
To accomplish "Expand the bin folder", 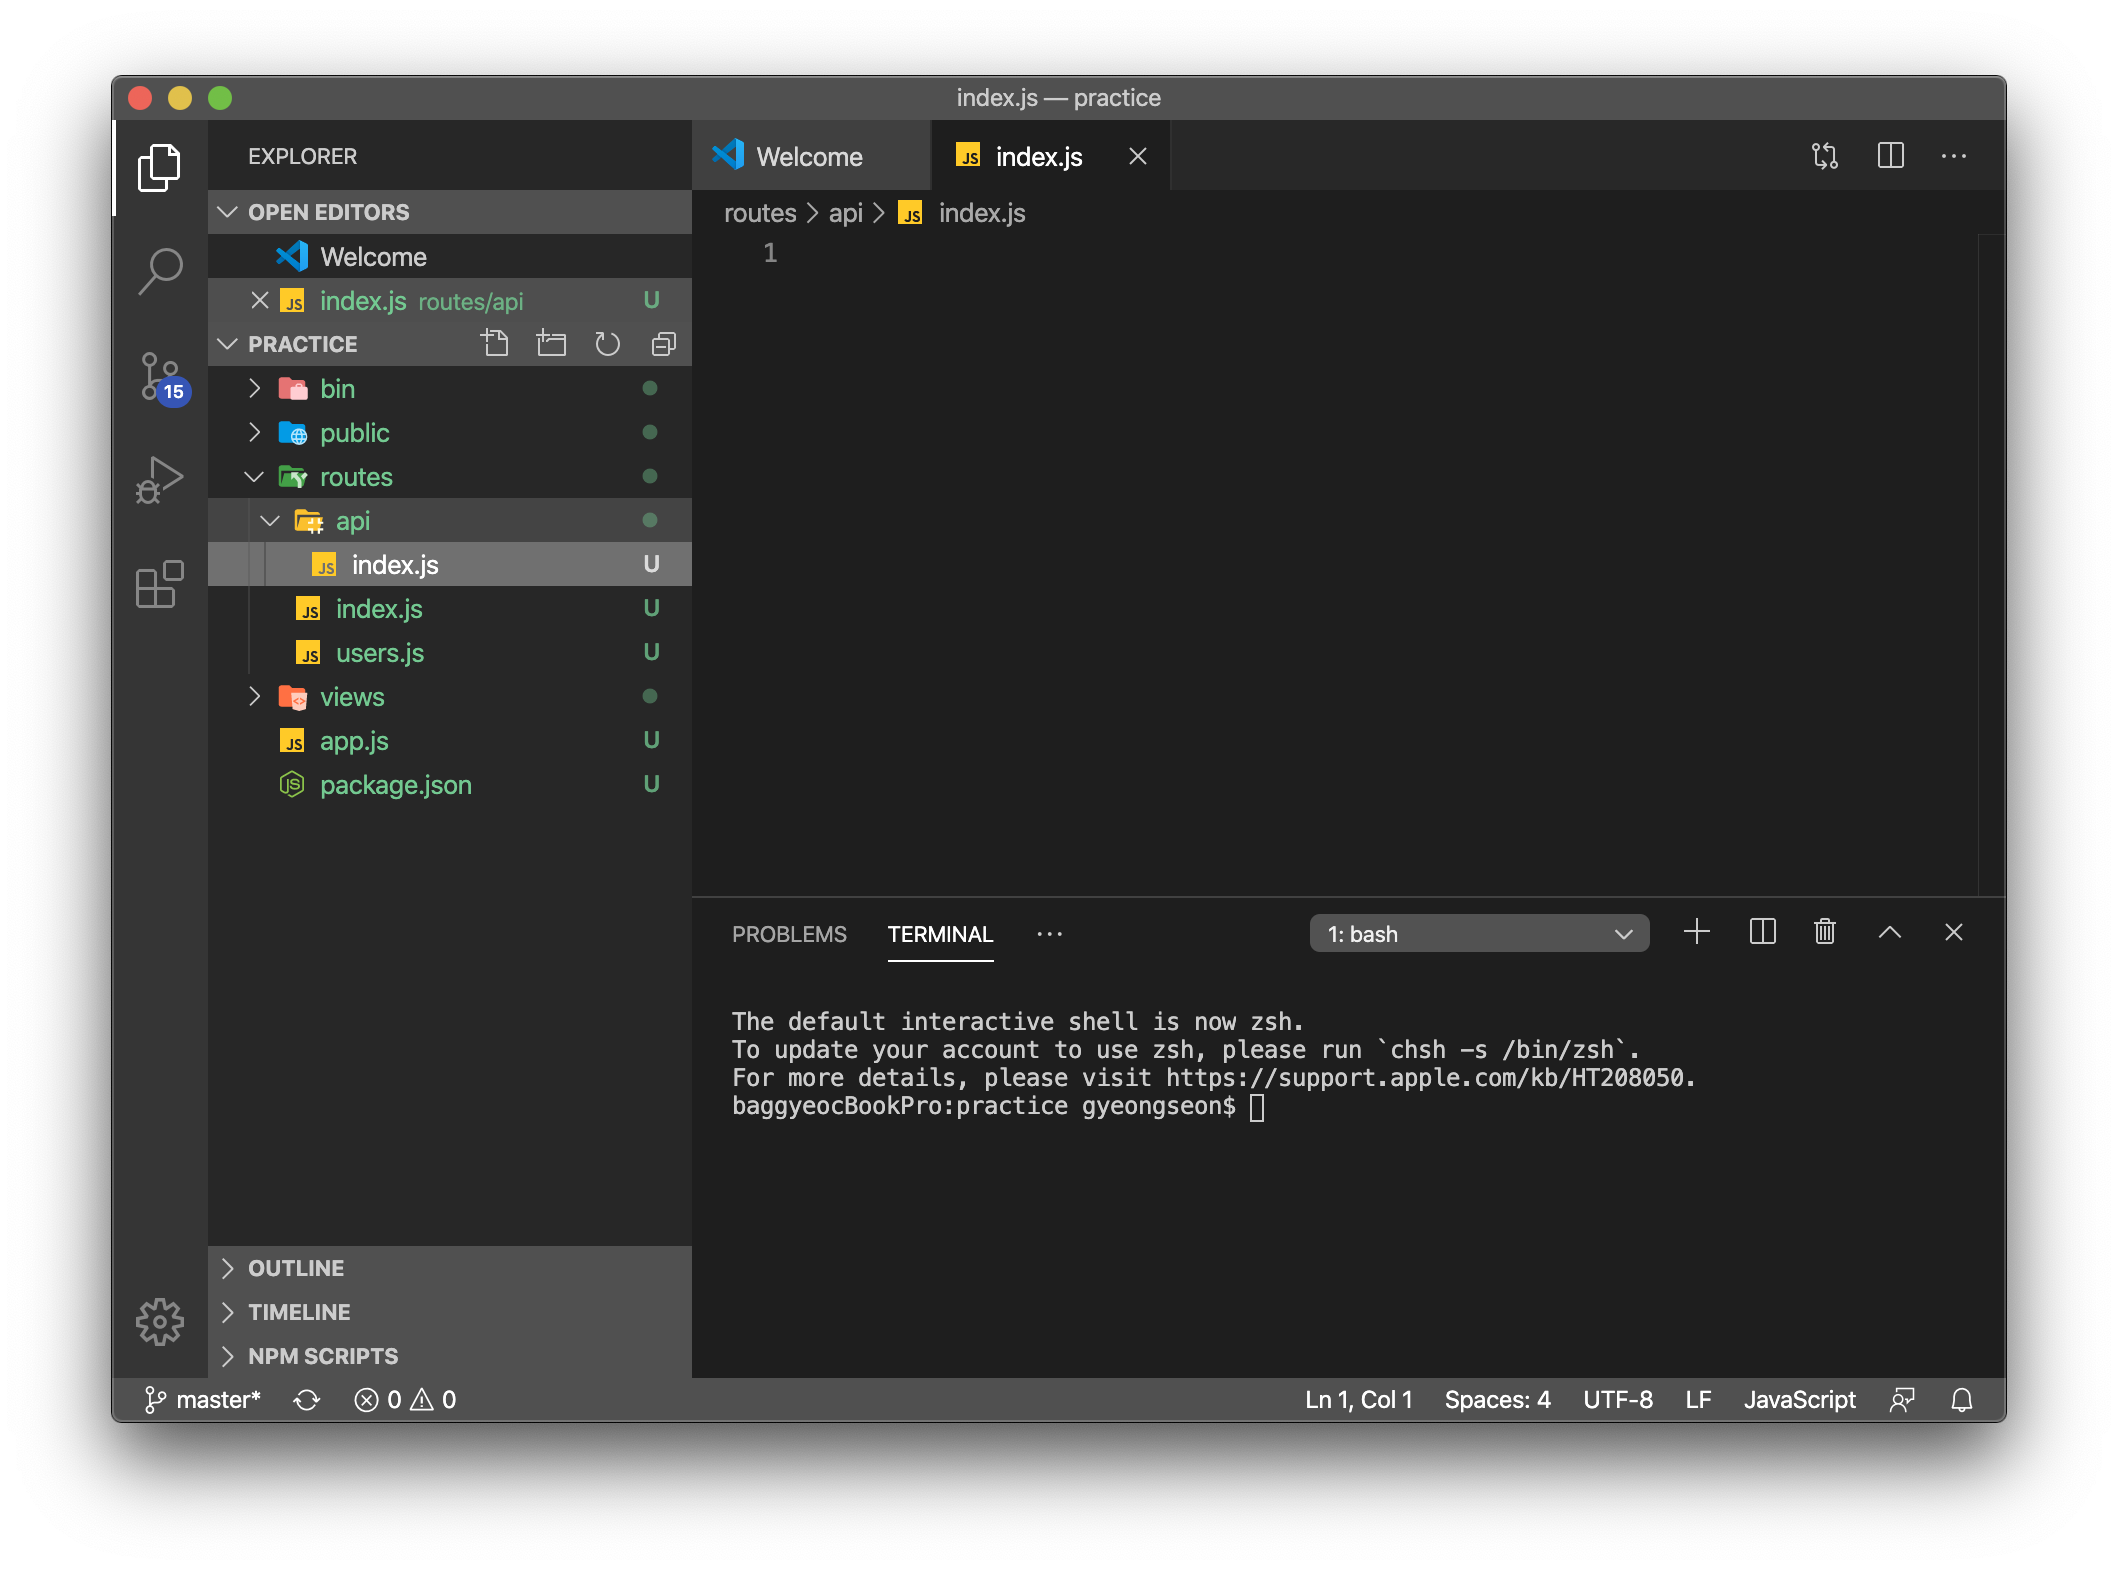I will [x=338, y=389].
